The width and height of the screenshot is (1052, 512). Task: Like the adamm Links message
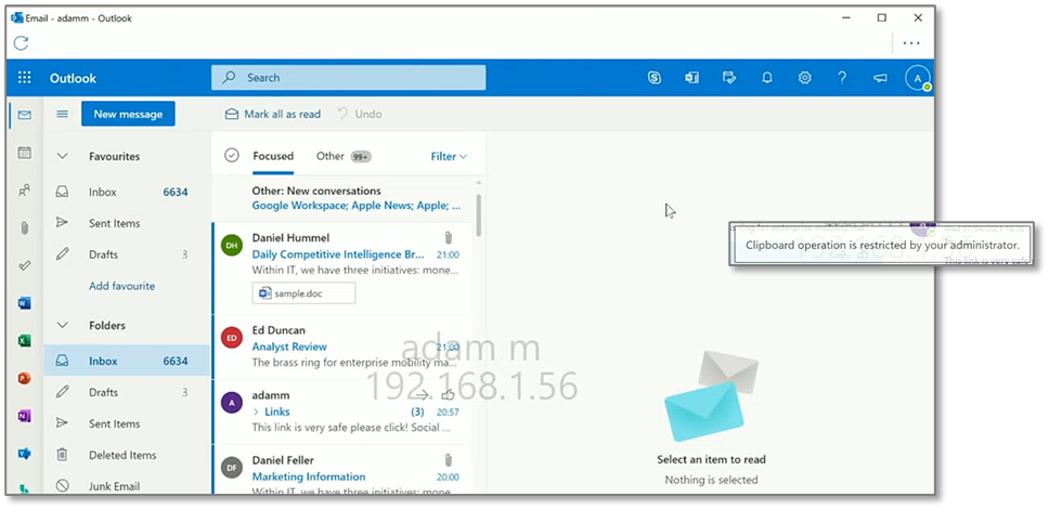pyautogui.click(x=447, y=396)
